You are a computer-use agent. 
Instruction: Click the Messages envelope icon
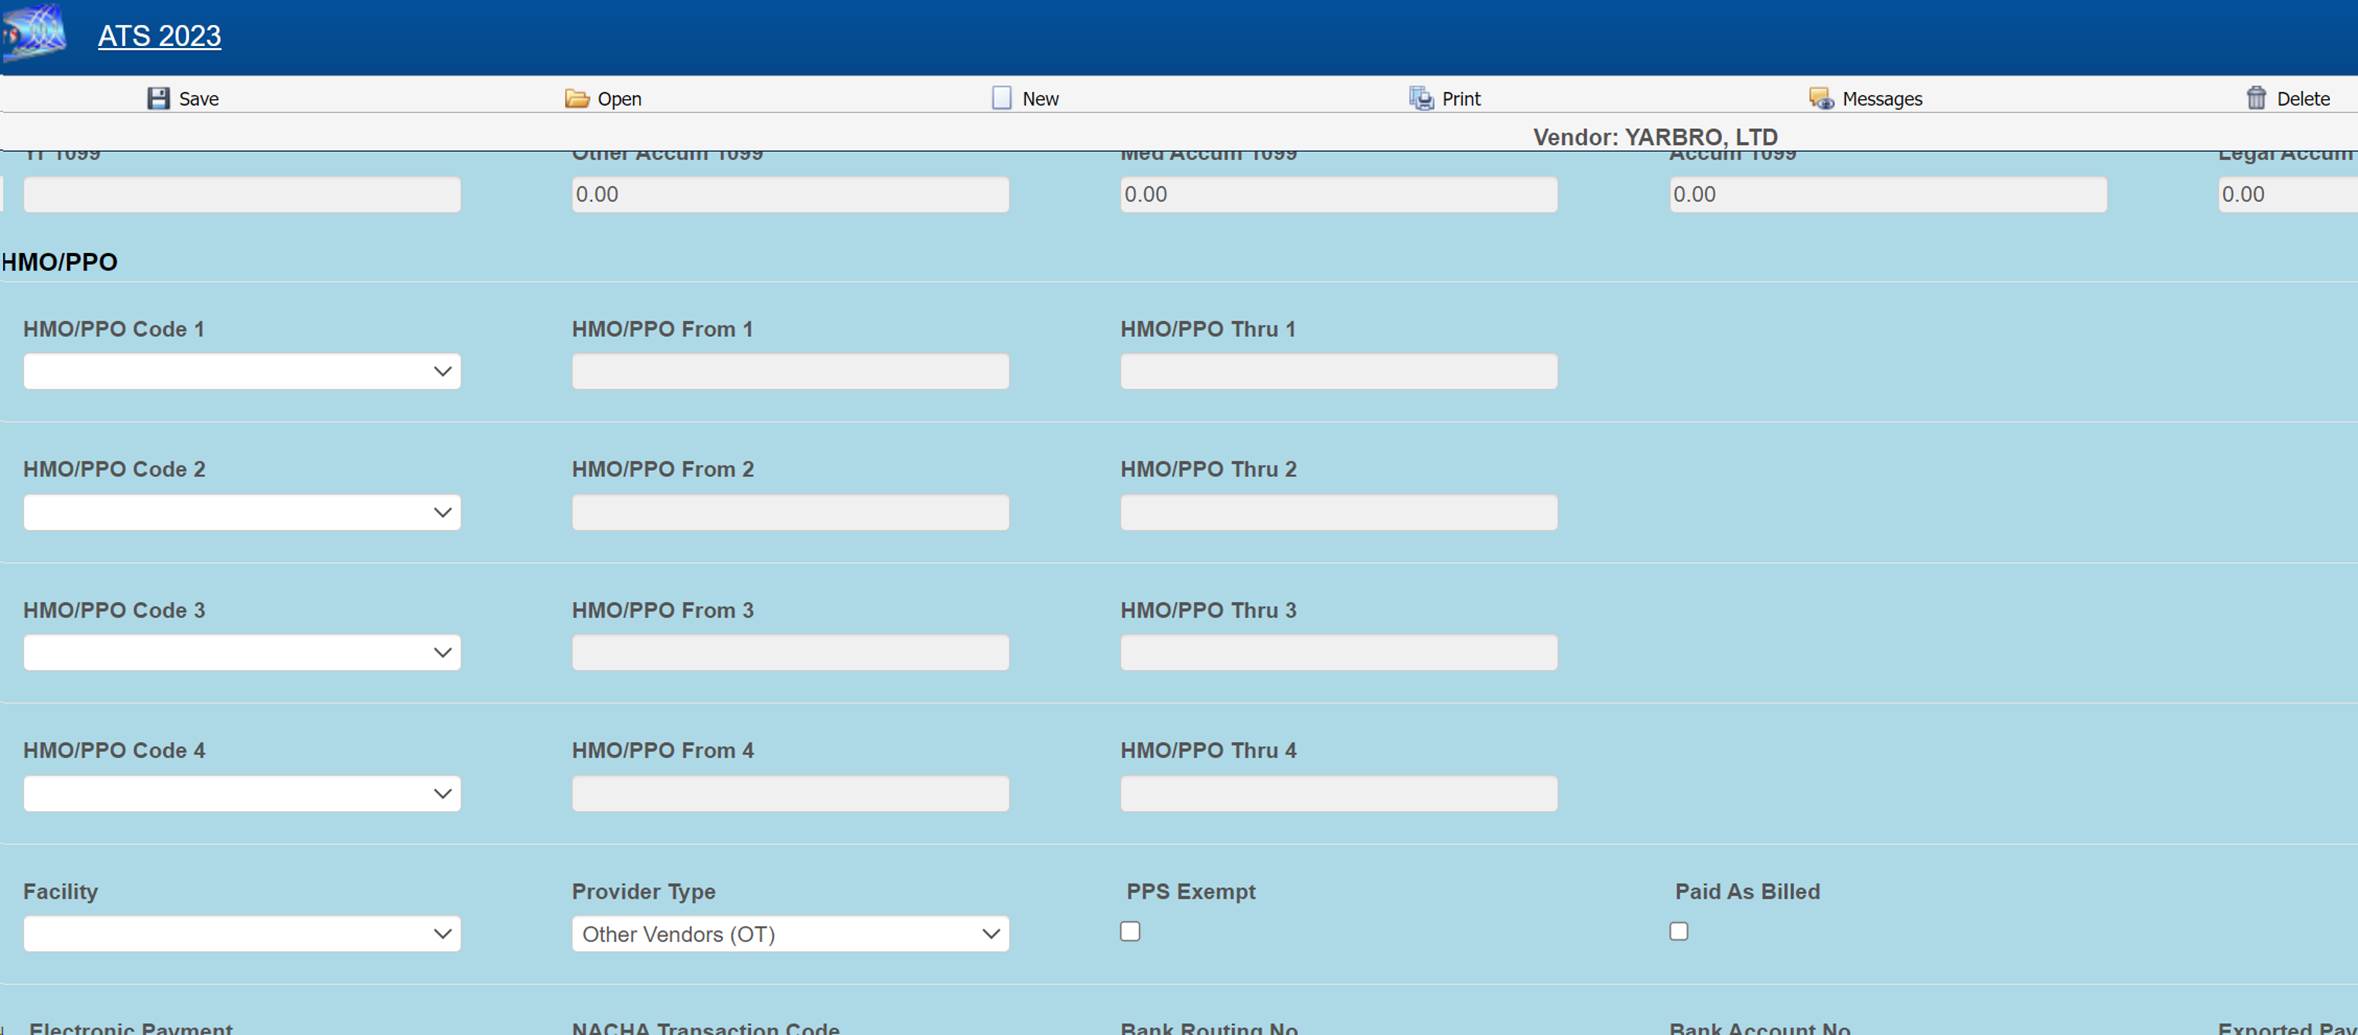(1819, 98)
